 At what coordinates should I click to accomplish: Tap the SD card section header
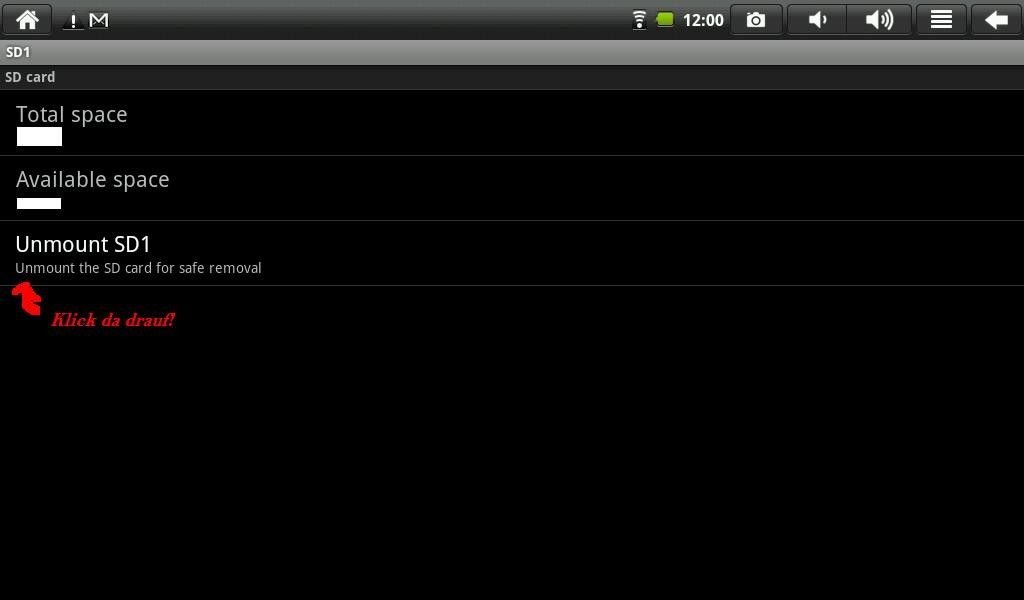point(512,77)
